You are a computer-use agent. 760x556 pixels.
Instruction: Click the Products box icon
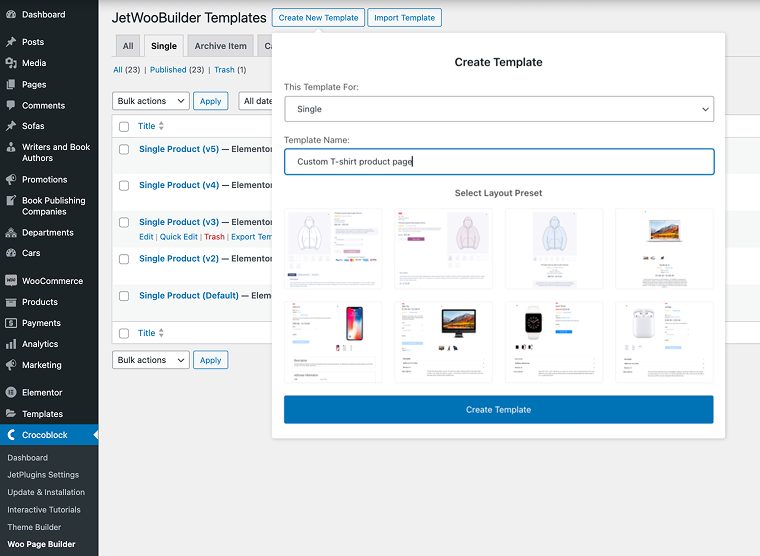point(11,302)
